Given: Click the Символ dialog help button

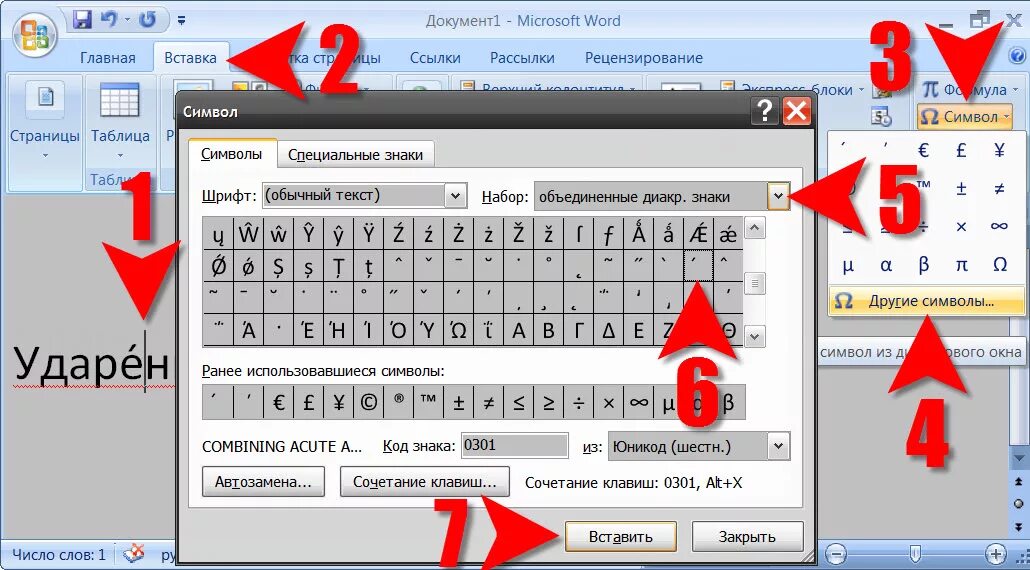Looking at the screenshot, I should 765,112.
